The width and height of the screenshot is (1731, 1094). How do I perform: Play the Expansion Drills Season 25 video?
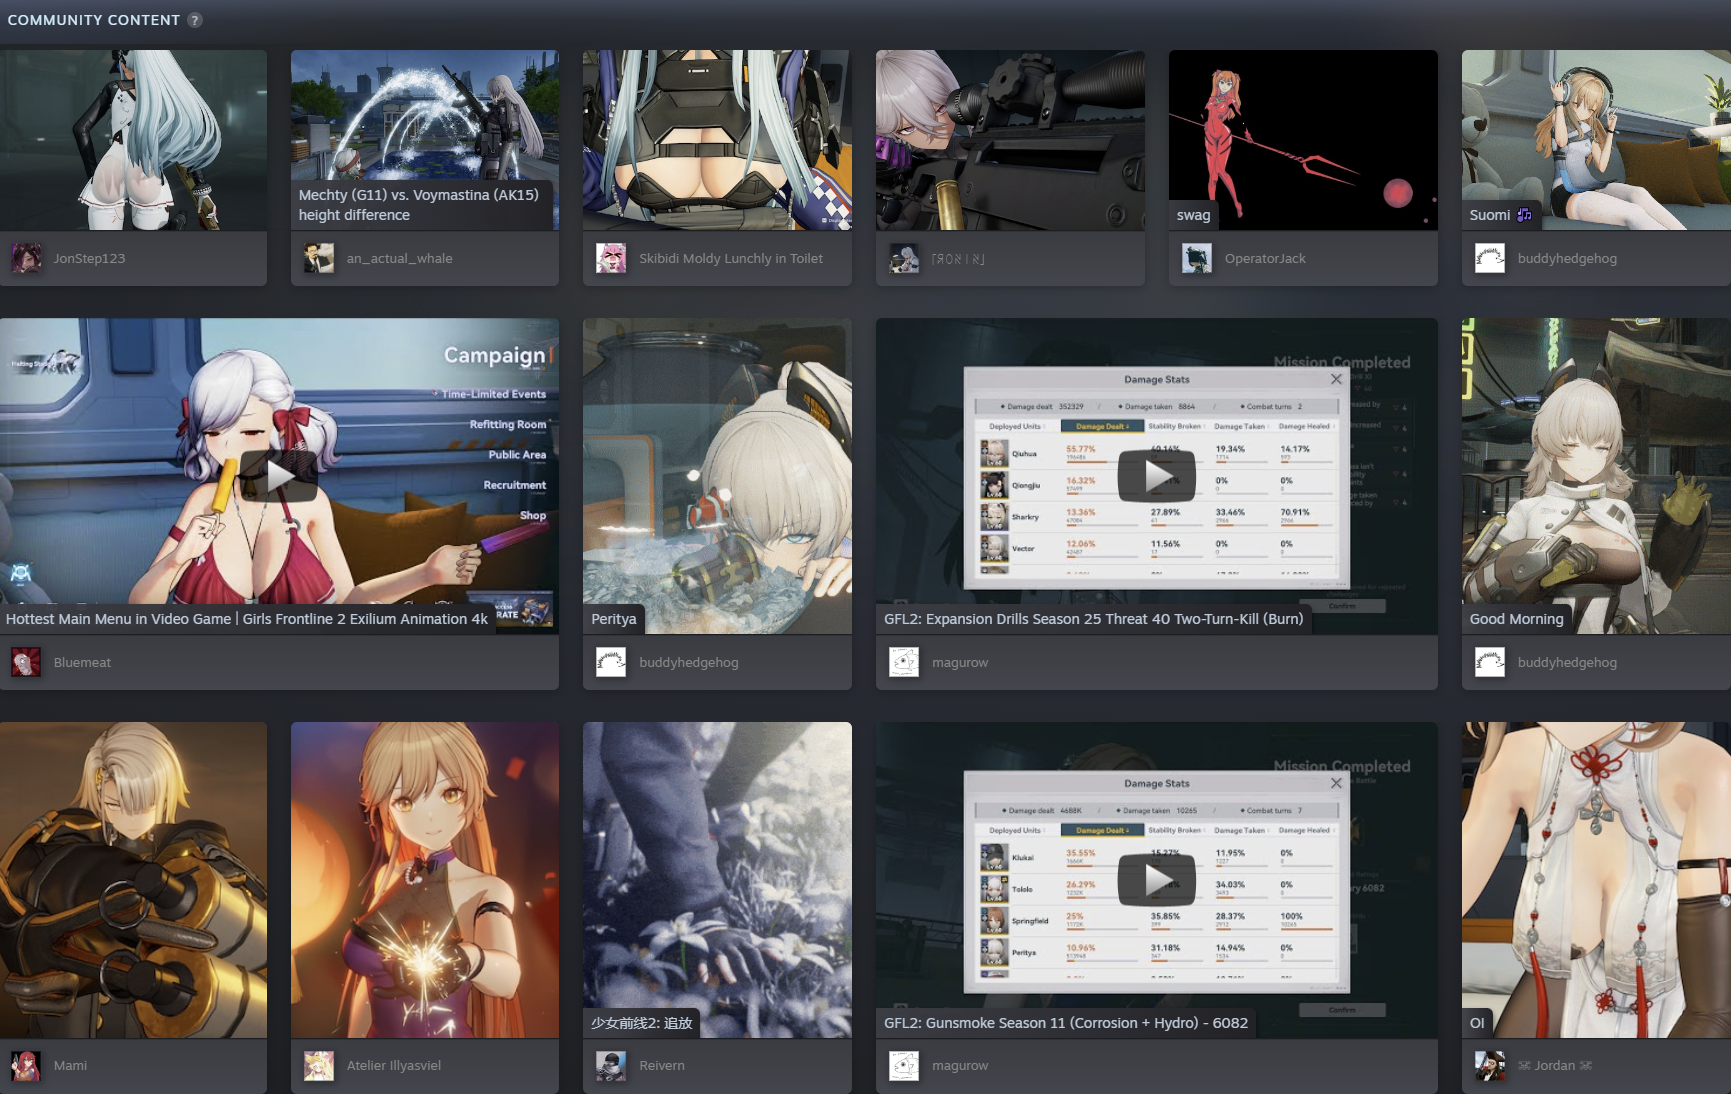pos(1157,476)
